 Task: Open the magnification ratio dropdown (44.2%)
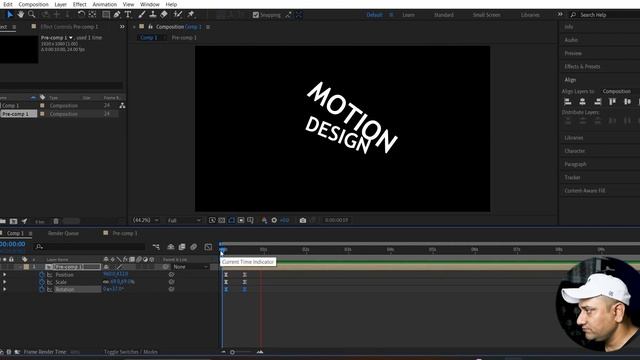(x=146, y=220)
